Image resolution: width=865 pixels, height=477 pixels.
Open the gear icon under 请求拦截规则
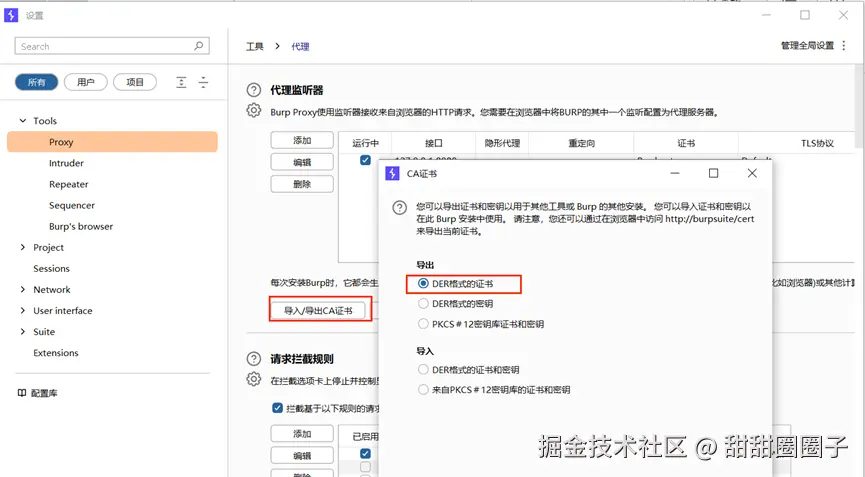tap(254, 379)
